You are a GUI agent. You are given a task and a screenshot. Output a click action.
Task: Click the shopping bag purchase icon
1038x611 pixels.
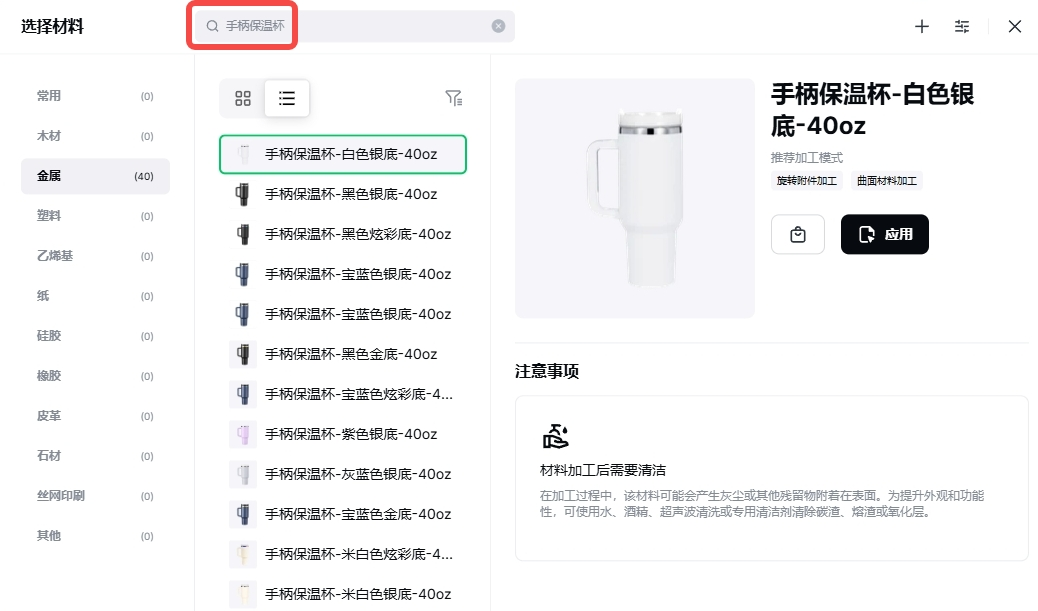click(798, 235)
